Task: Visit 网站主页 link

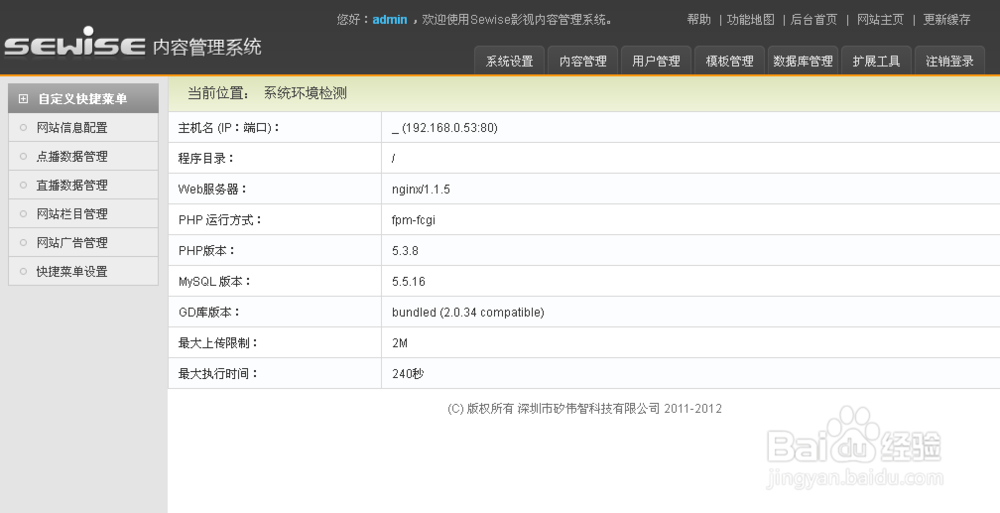Action: pos(880,20)
